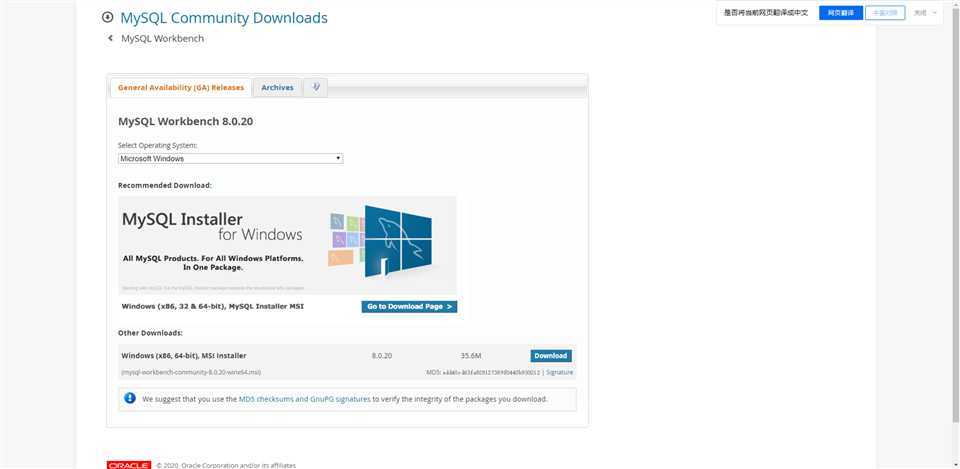This screenshot has height=469, width=960.
Task: Click the blue info exclamation icon
Action: click(x=130, y=399)
